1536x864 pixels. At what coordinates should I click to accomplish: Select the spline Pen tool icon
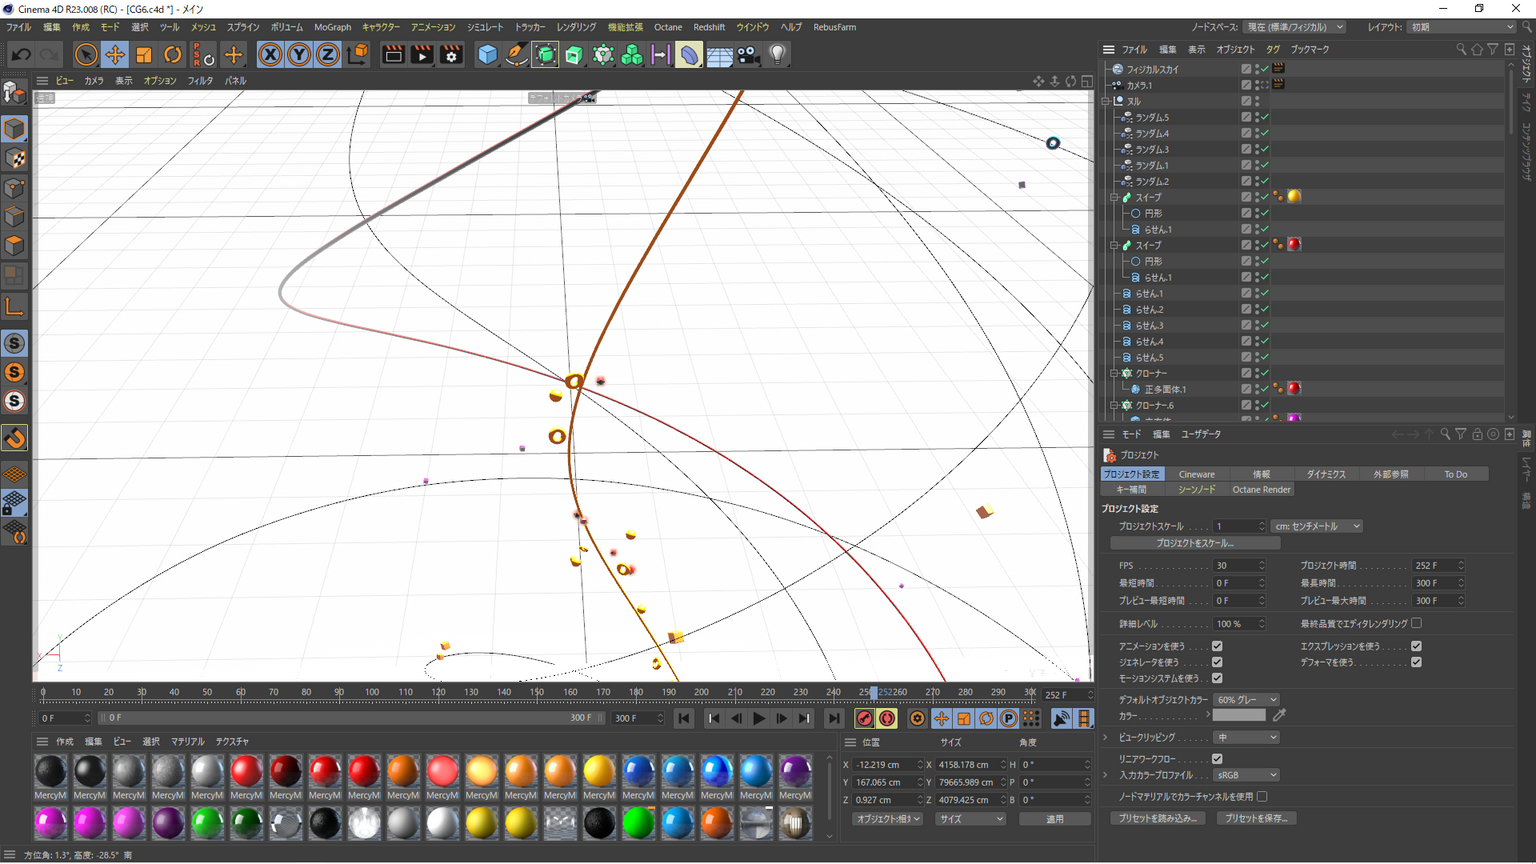point(516,55)
